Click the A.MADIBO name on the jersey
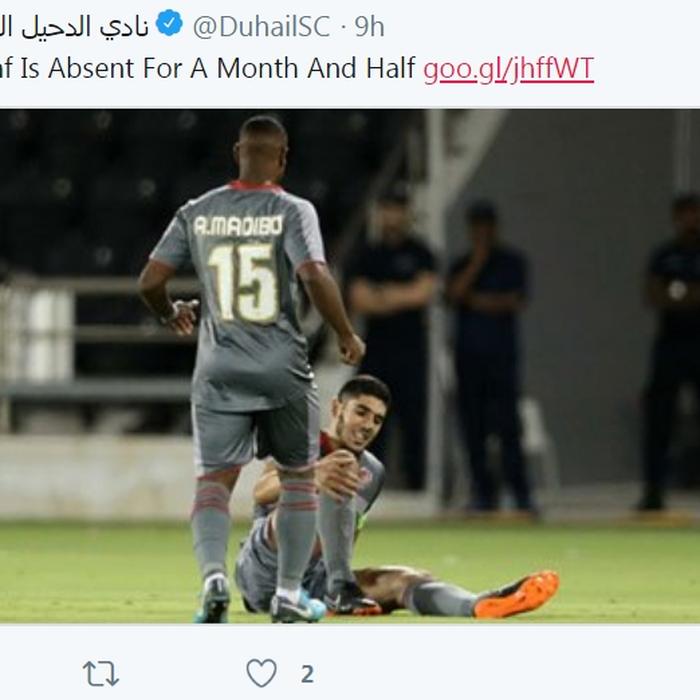700x700 pixels. [x=238, y=225]
